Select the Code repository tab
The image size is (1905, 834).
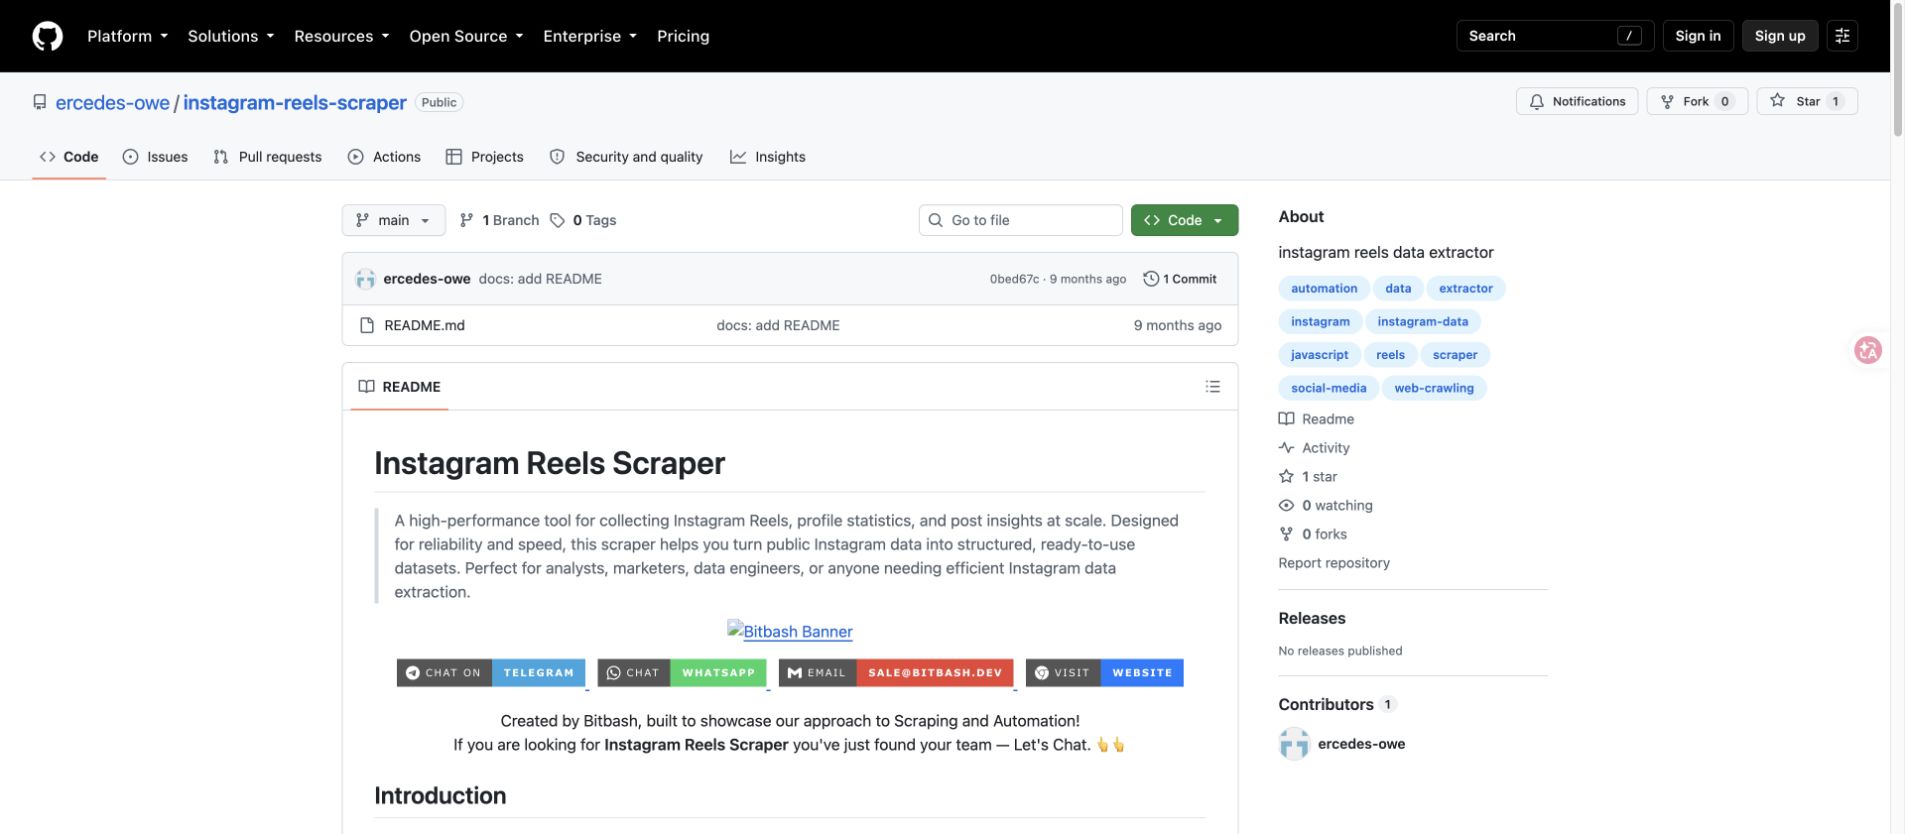69,157
